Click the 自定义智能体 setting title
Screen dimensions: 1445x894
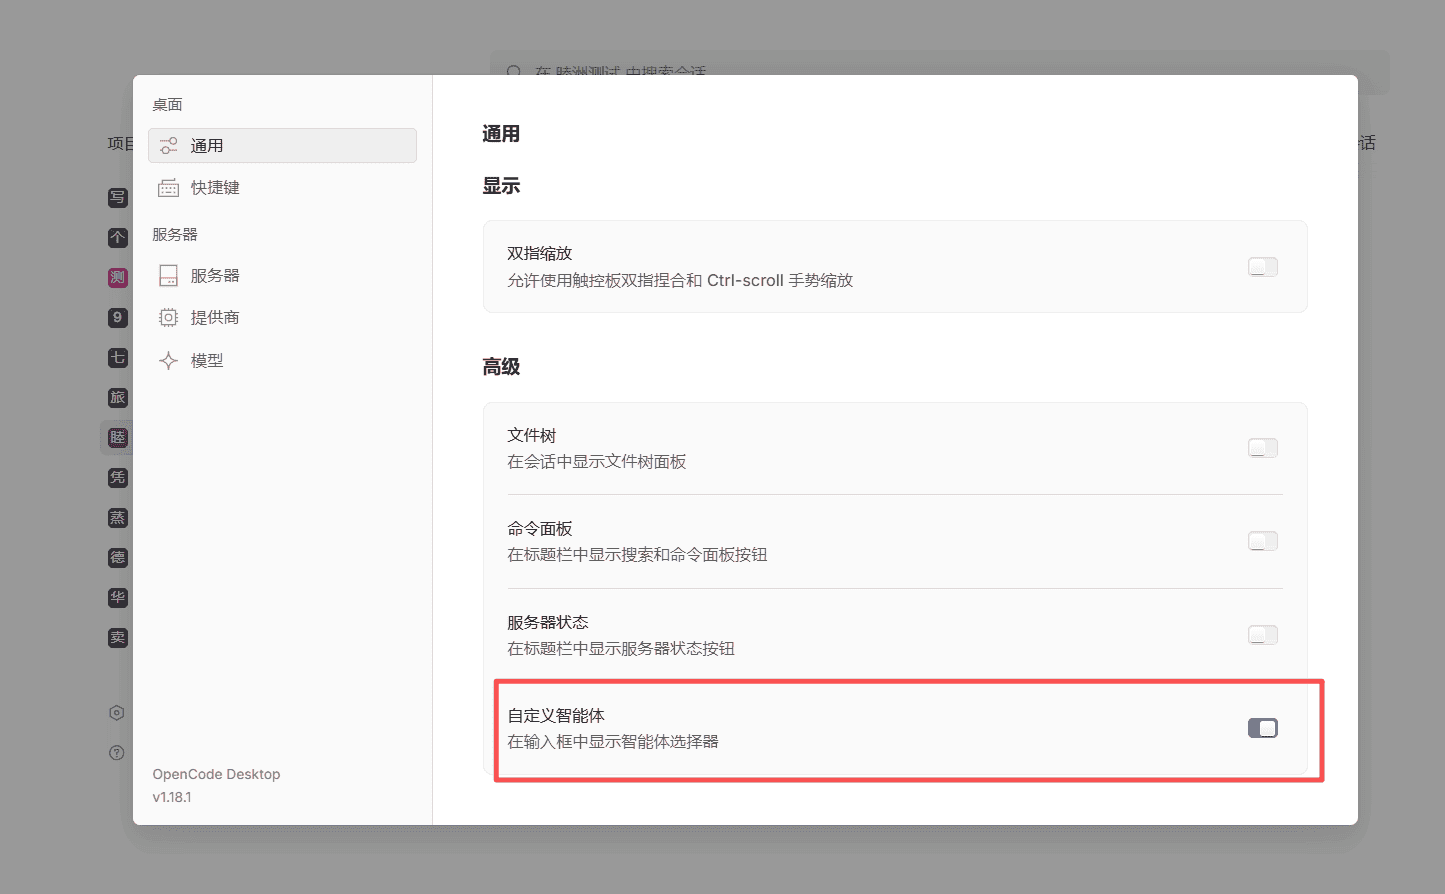[556, 715]
